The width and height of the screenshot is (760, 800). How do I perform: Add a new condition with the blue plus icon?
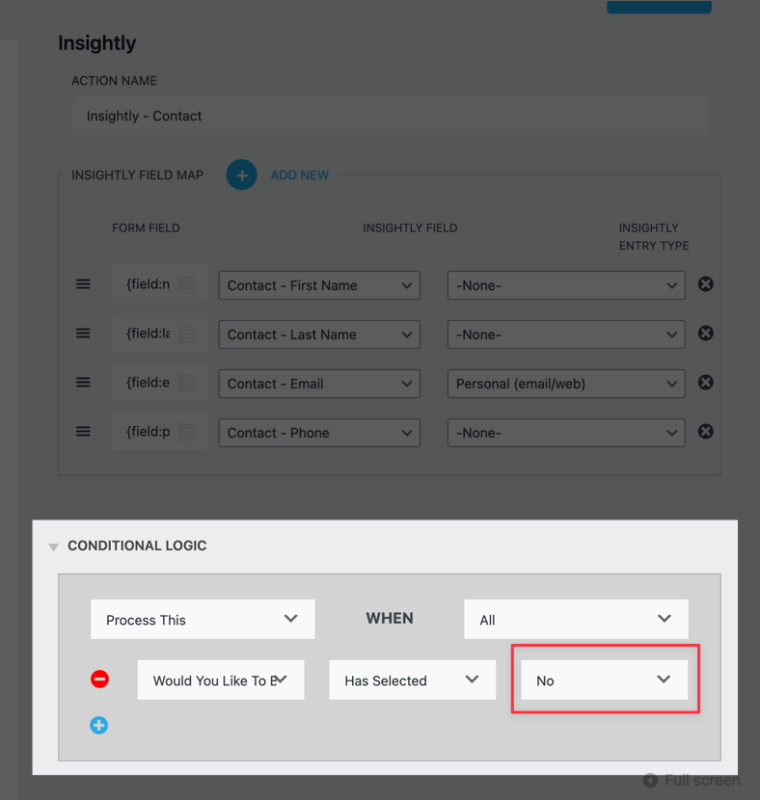[x=99, y=725]
